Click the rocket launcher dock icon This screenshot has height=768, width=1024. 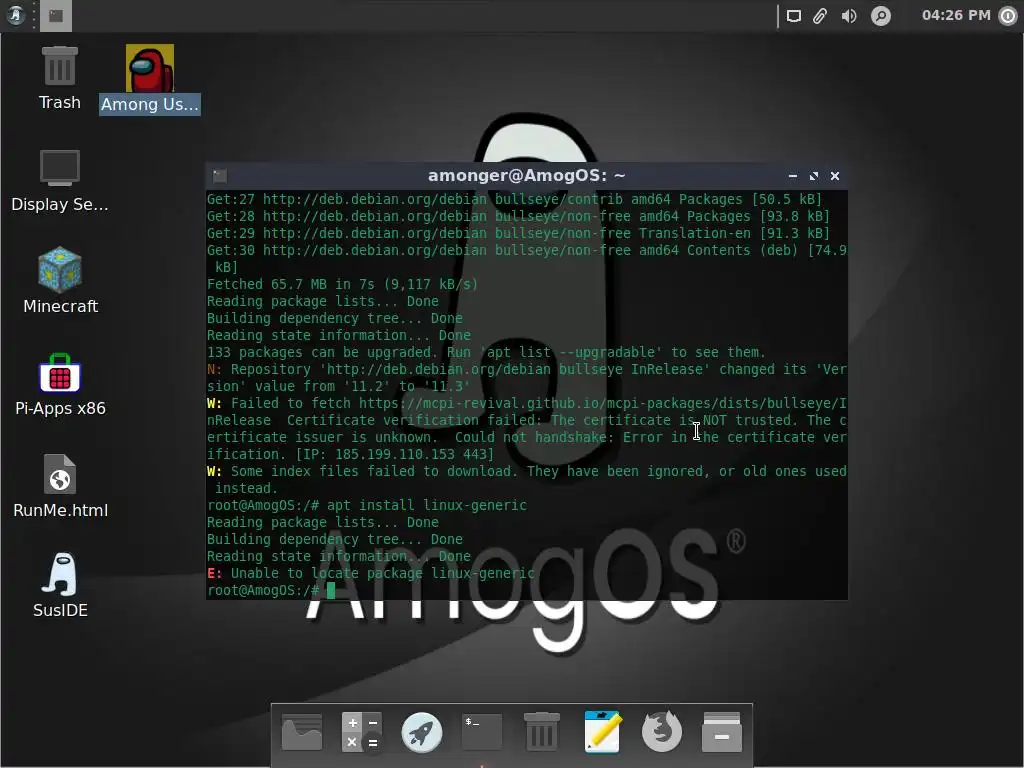(421, 732)
